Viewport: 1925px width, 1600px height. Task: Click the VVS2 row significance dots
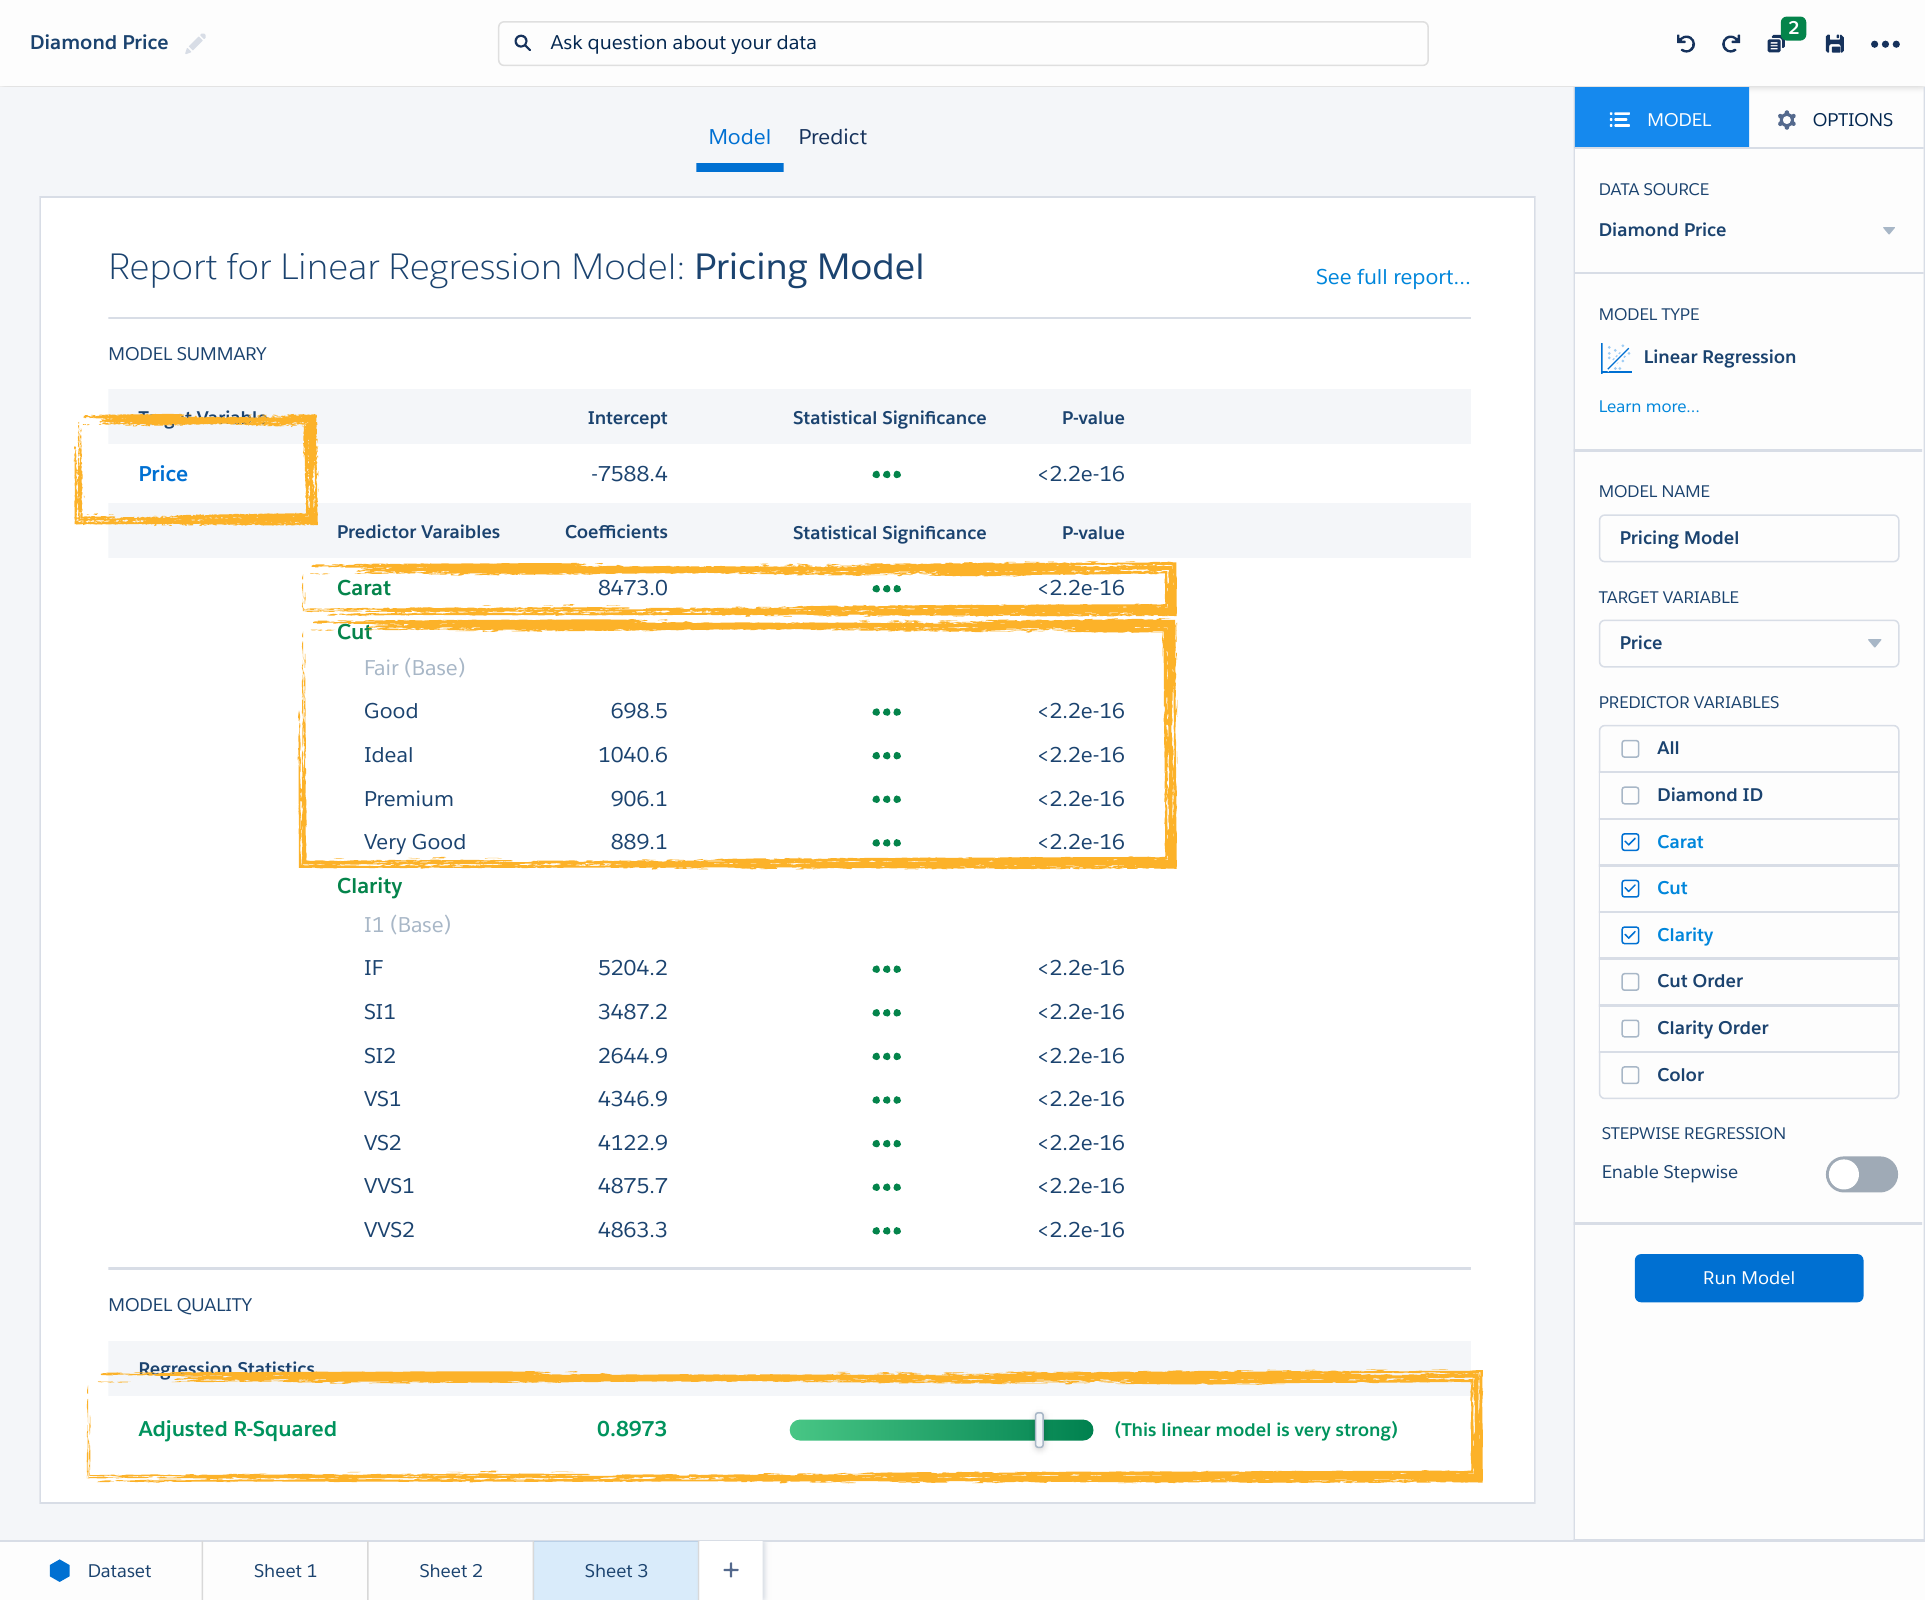click(x=886, y=1231)
